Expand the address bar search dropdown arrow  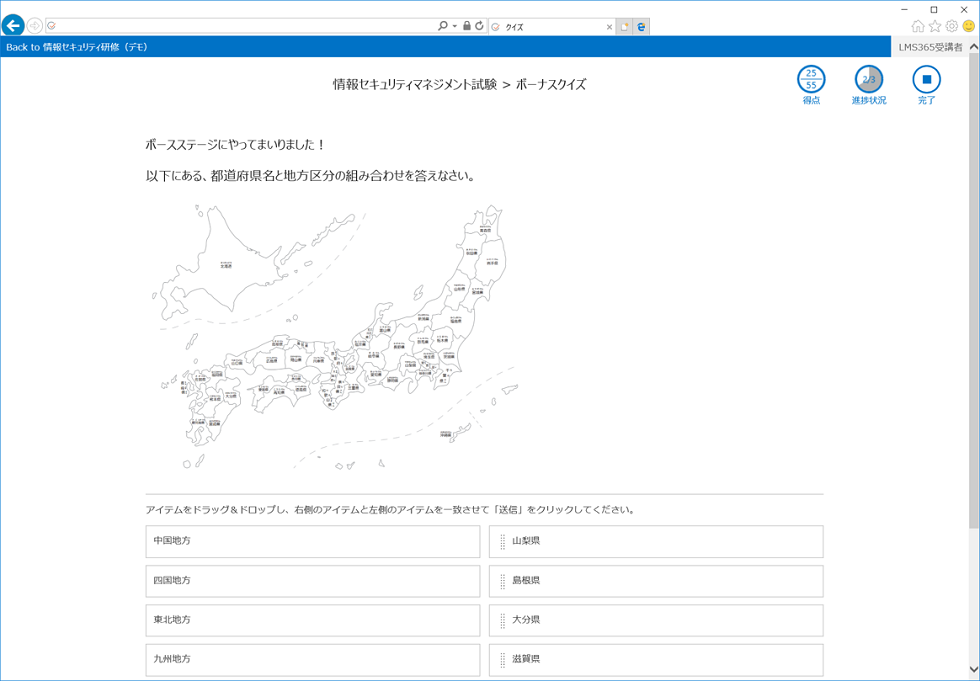455,26
